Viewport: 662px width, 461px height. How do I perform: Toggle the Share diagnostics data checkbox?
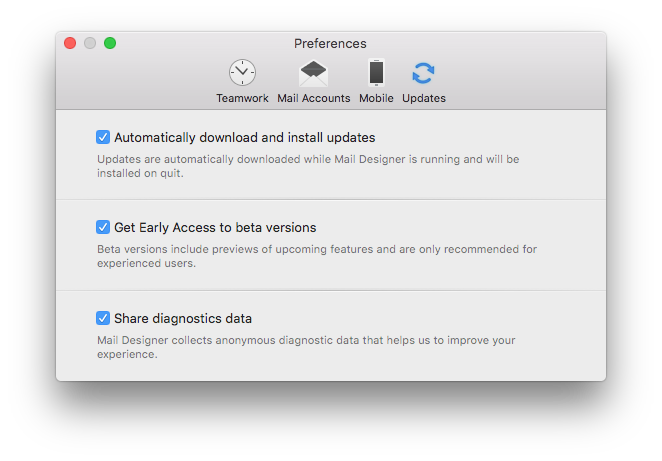coord(103,318)
